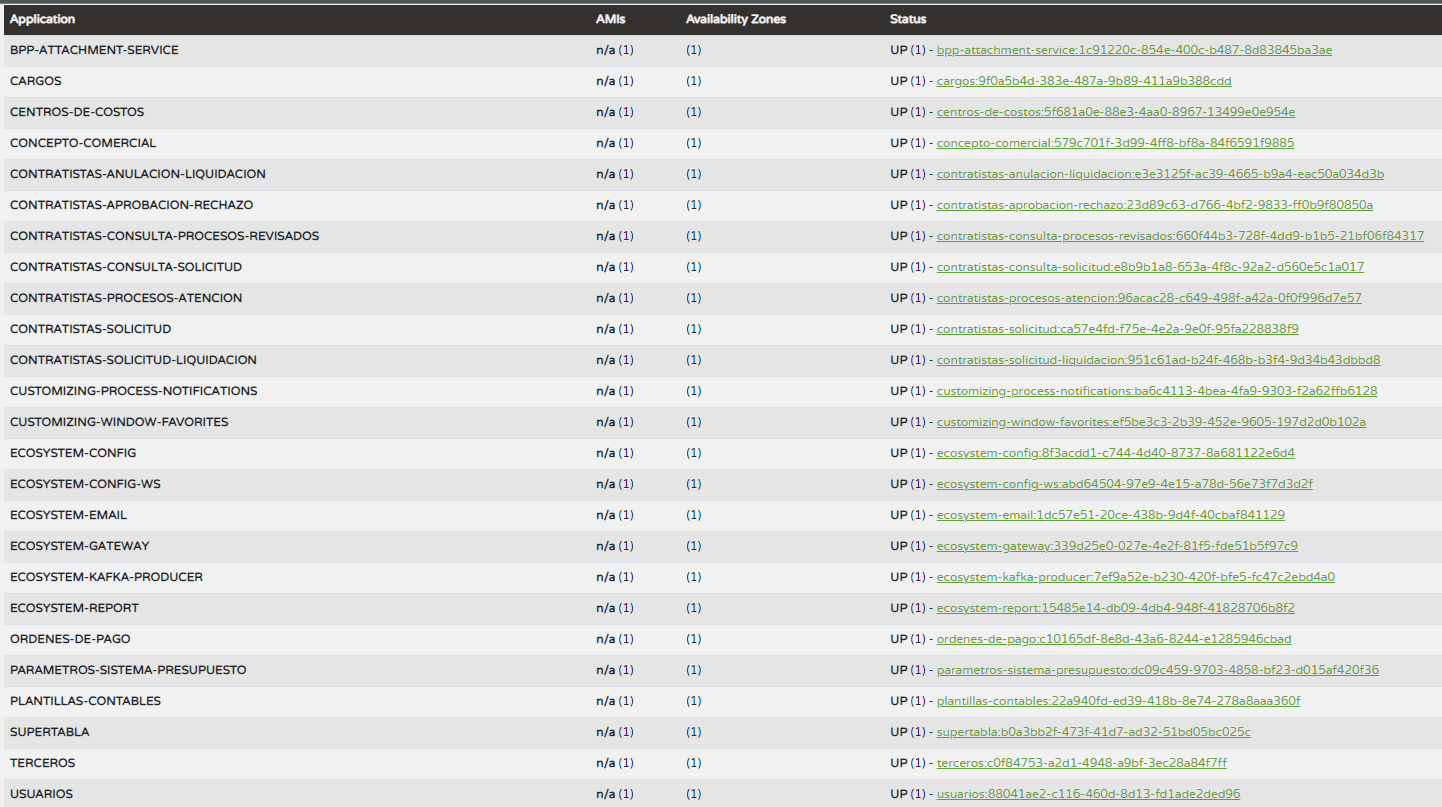Click the ecosystem-email instance link

coord(1110,515)
